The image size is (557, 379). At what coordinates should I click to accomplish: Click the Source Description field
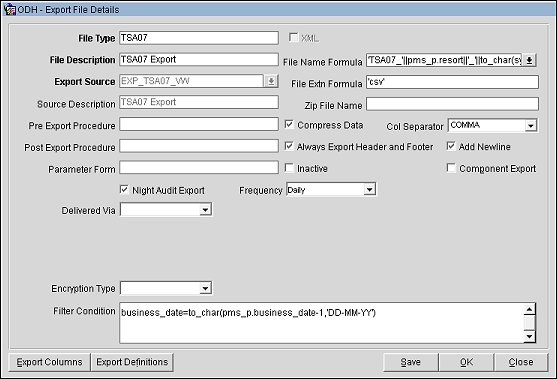[199, 102]
